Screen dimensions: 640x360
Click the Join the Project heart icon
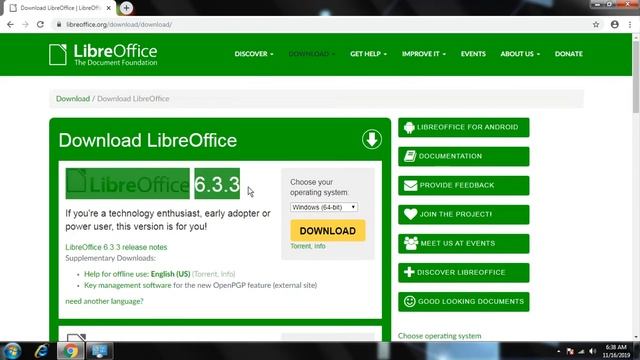[x=410, y=214]
